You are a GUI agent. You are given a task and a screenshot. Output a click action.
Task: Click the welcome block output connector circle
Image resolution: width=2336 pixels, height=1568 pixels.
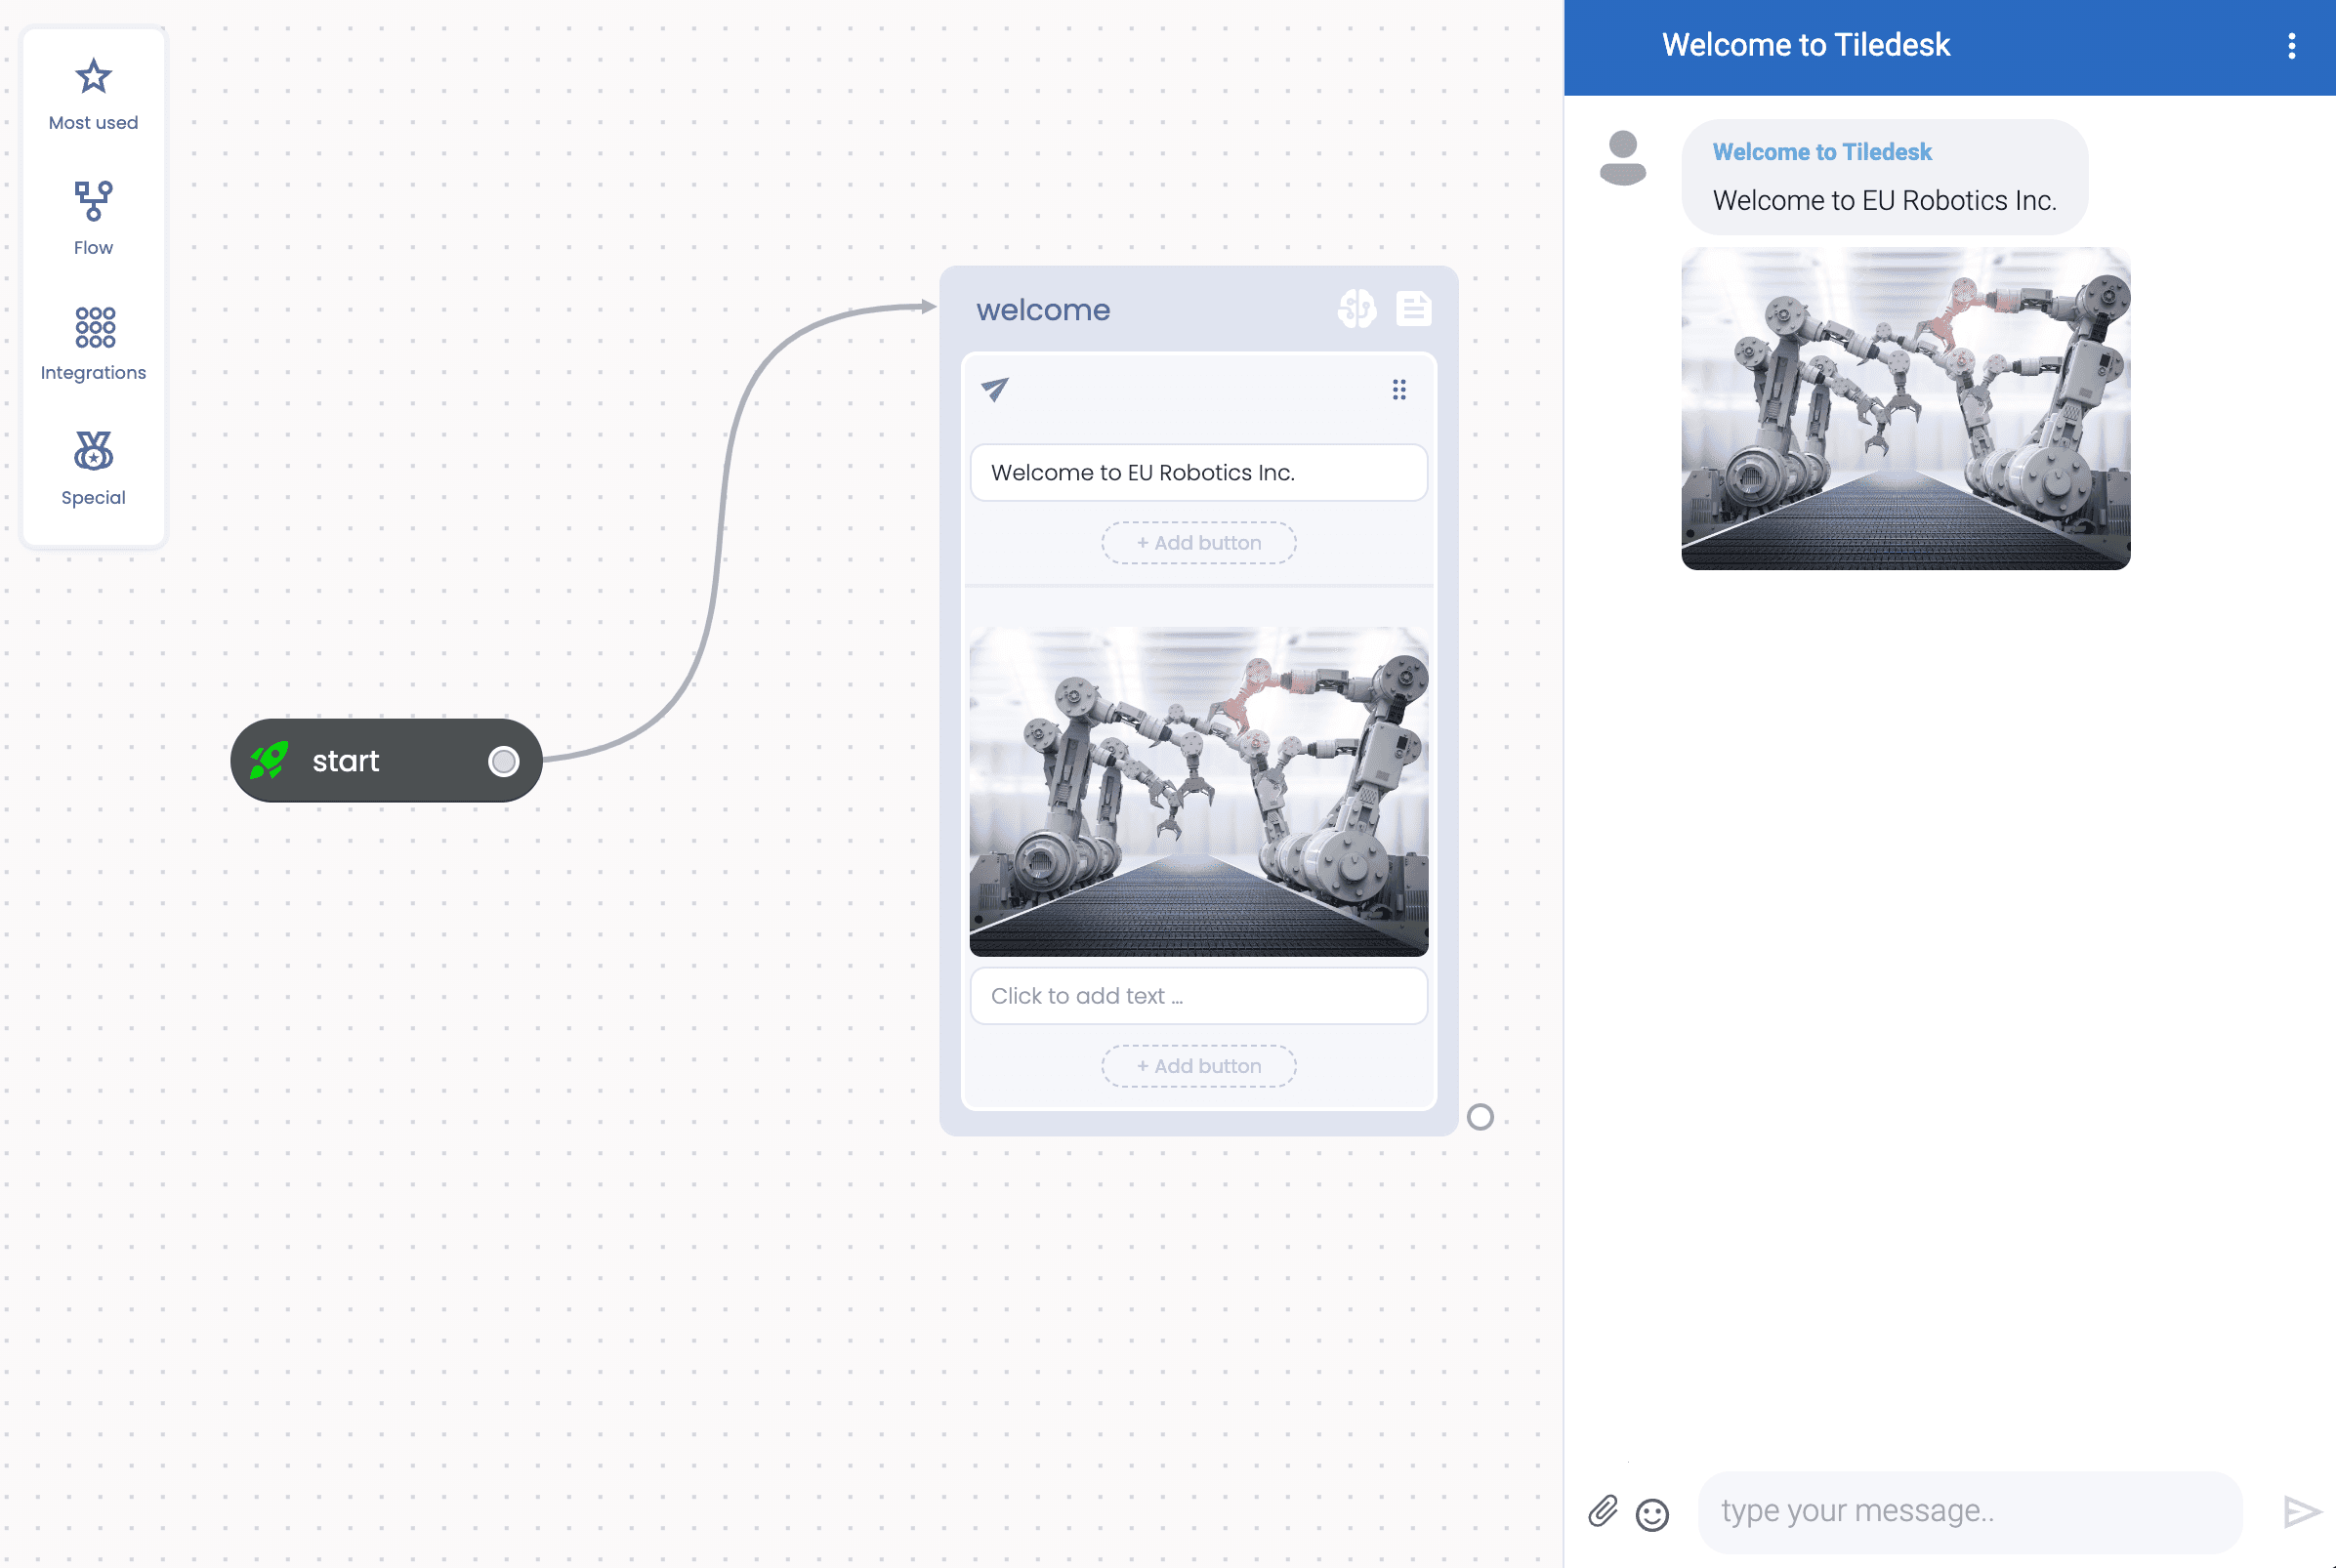coord(1480,1117)
